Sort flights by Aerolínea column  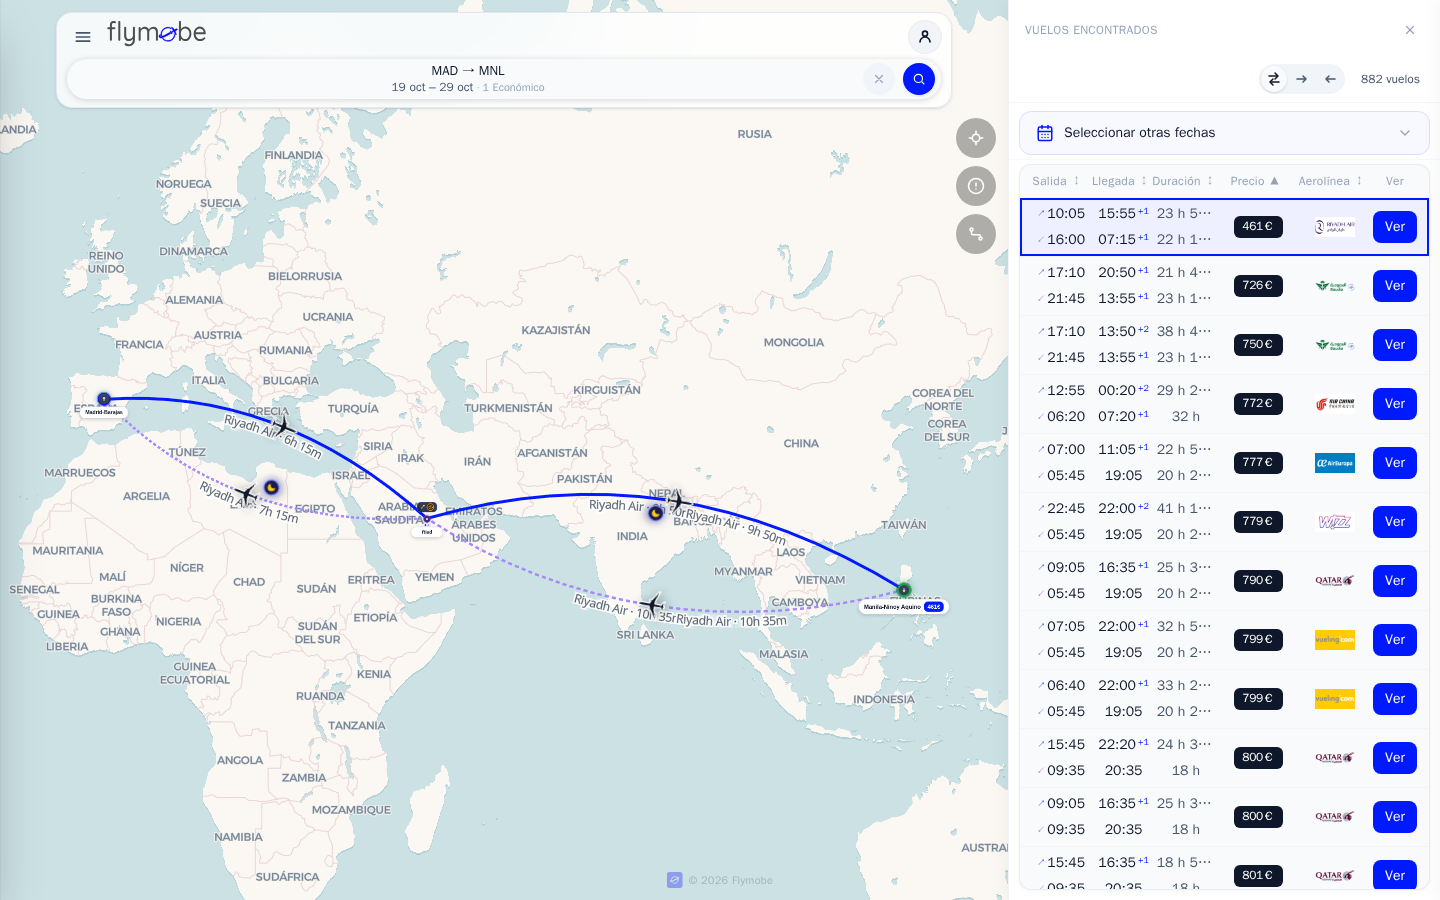click(1330, 181)
